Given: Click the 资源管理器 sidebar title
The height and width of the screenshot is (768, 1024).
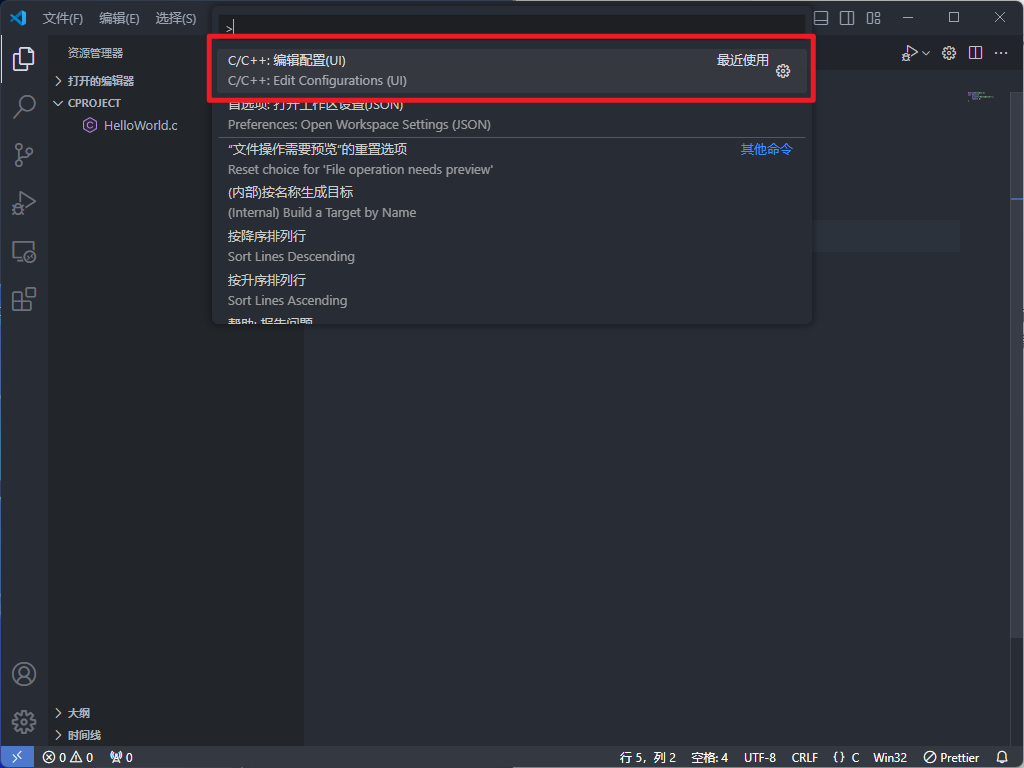Looking at the screenshot, I should [95, 53].
